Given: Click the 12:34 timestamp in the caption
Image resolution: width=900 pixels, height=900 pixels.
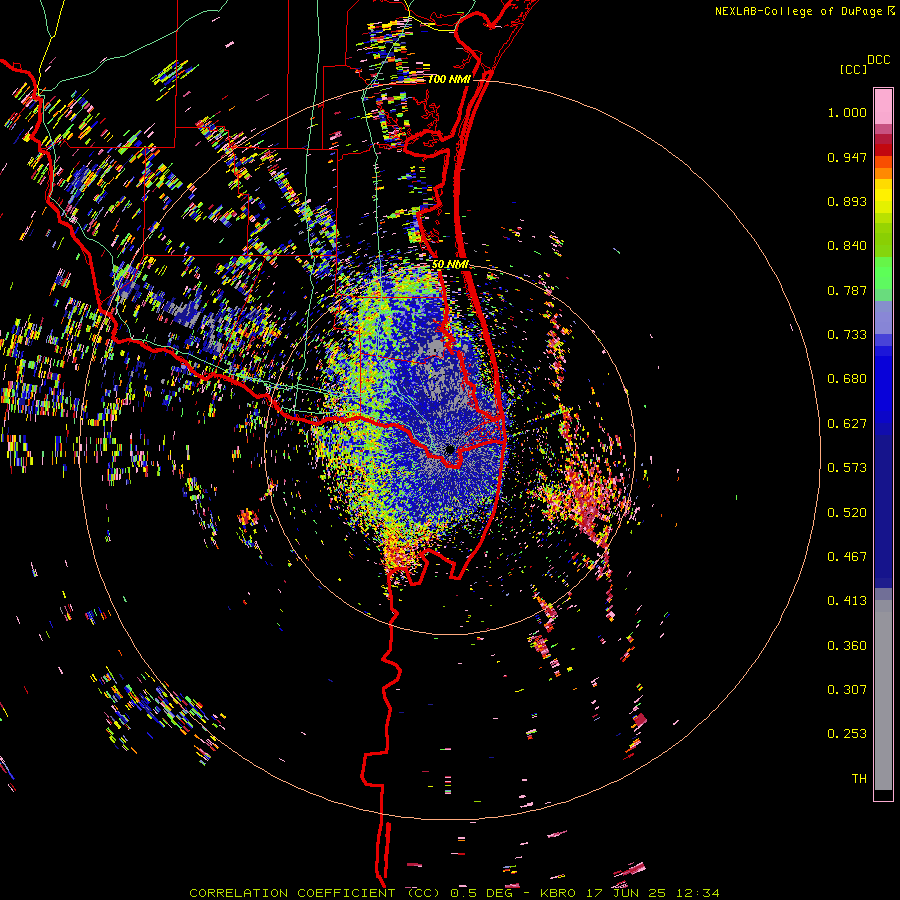Looking at the screenshot, I should coord(697,893).
